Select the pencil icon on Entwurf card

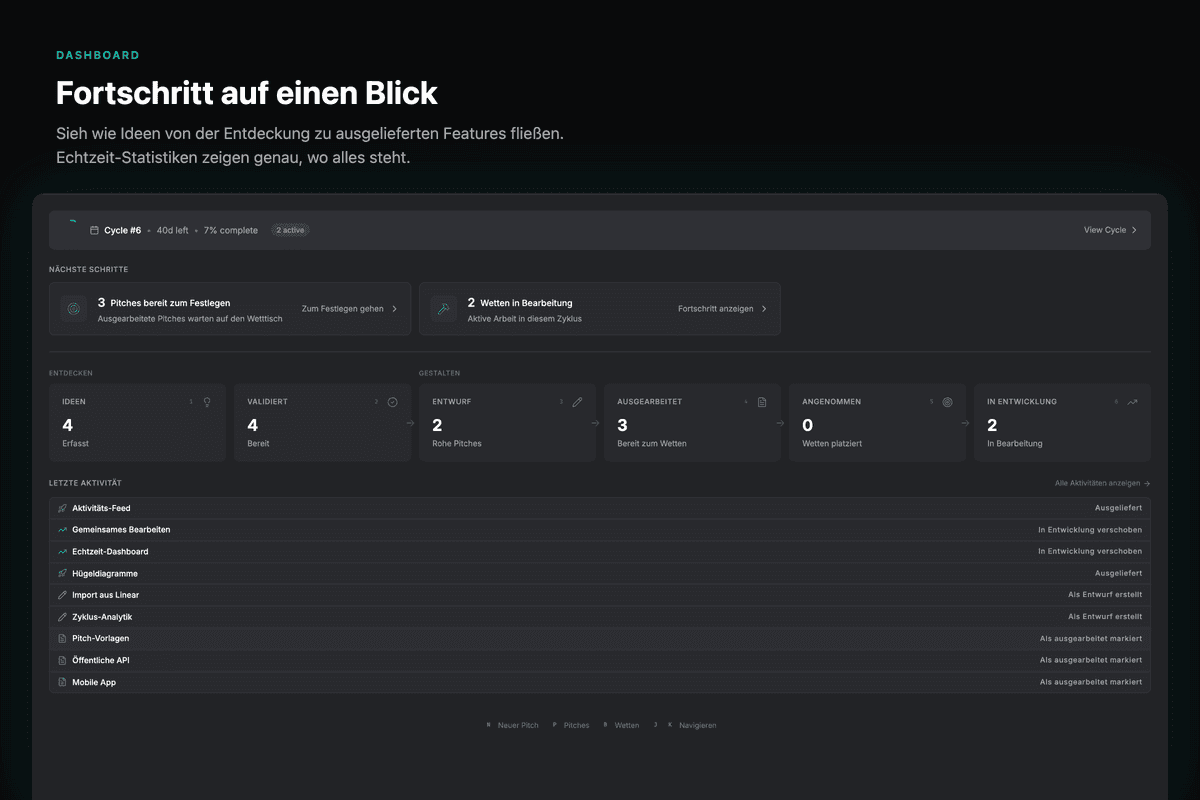pyautogui.click(x=577, y=401)
